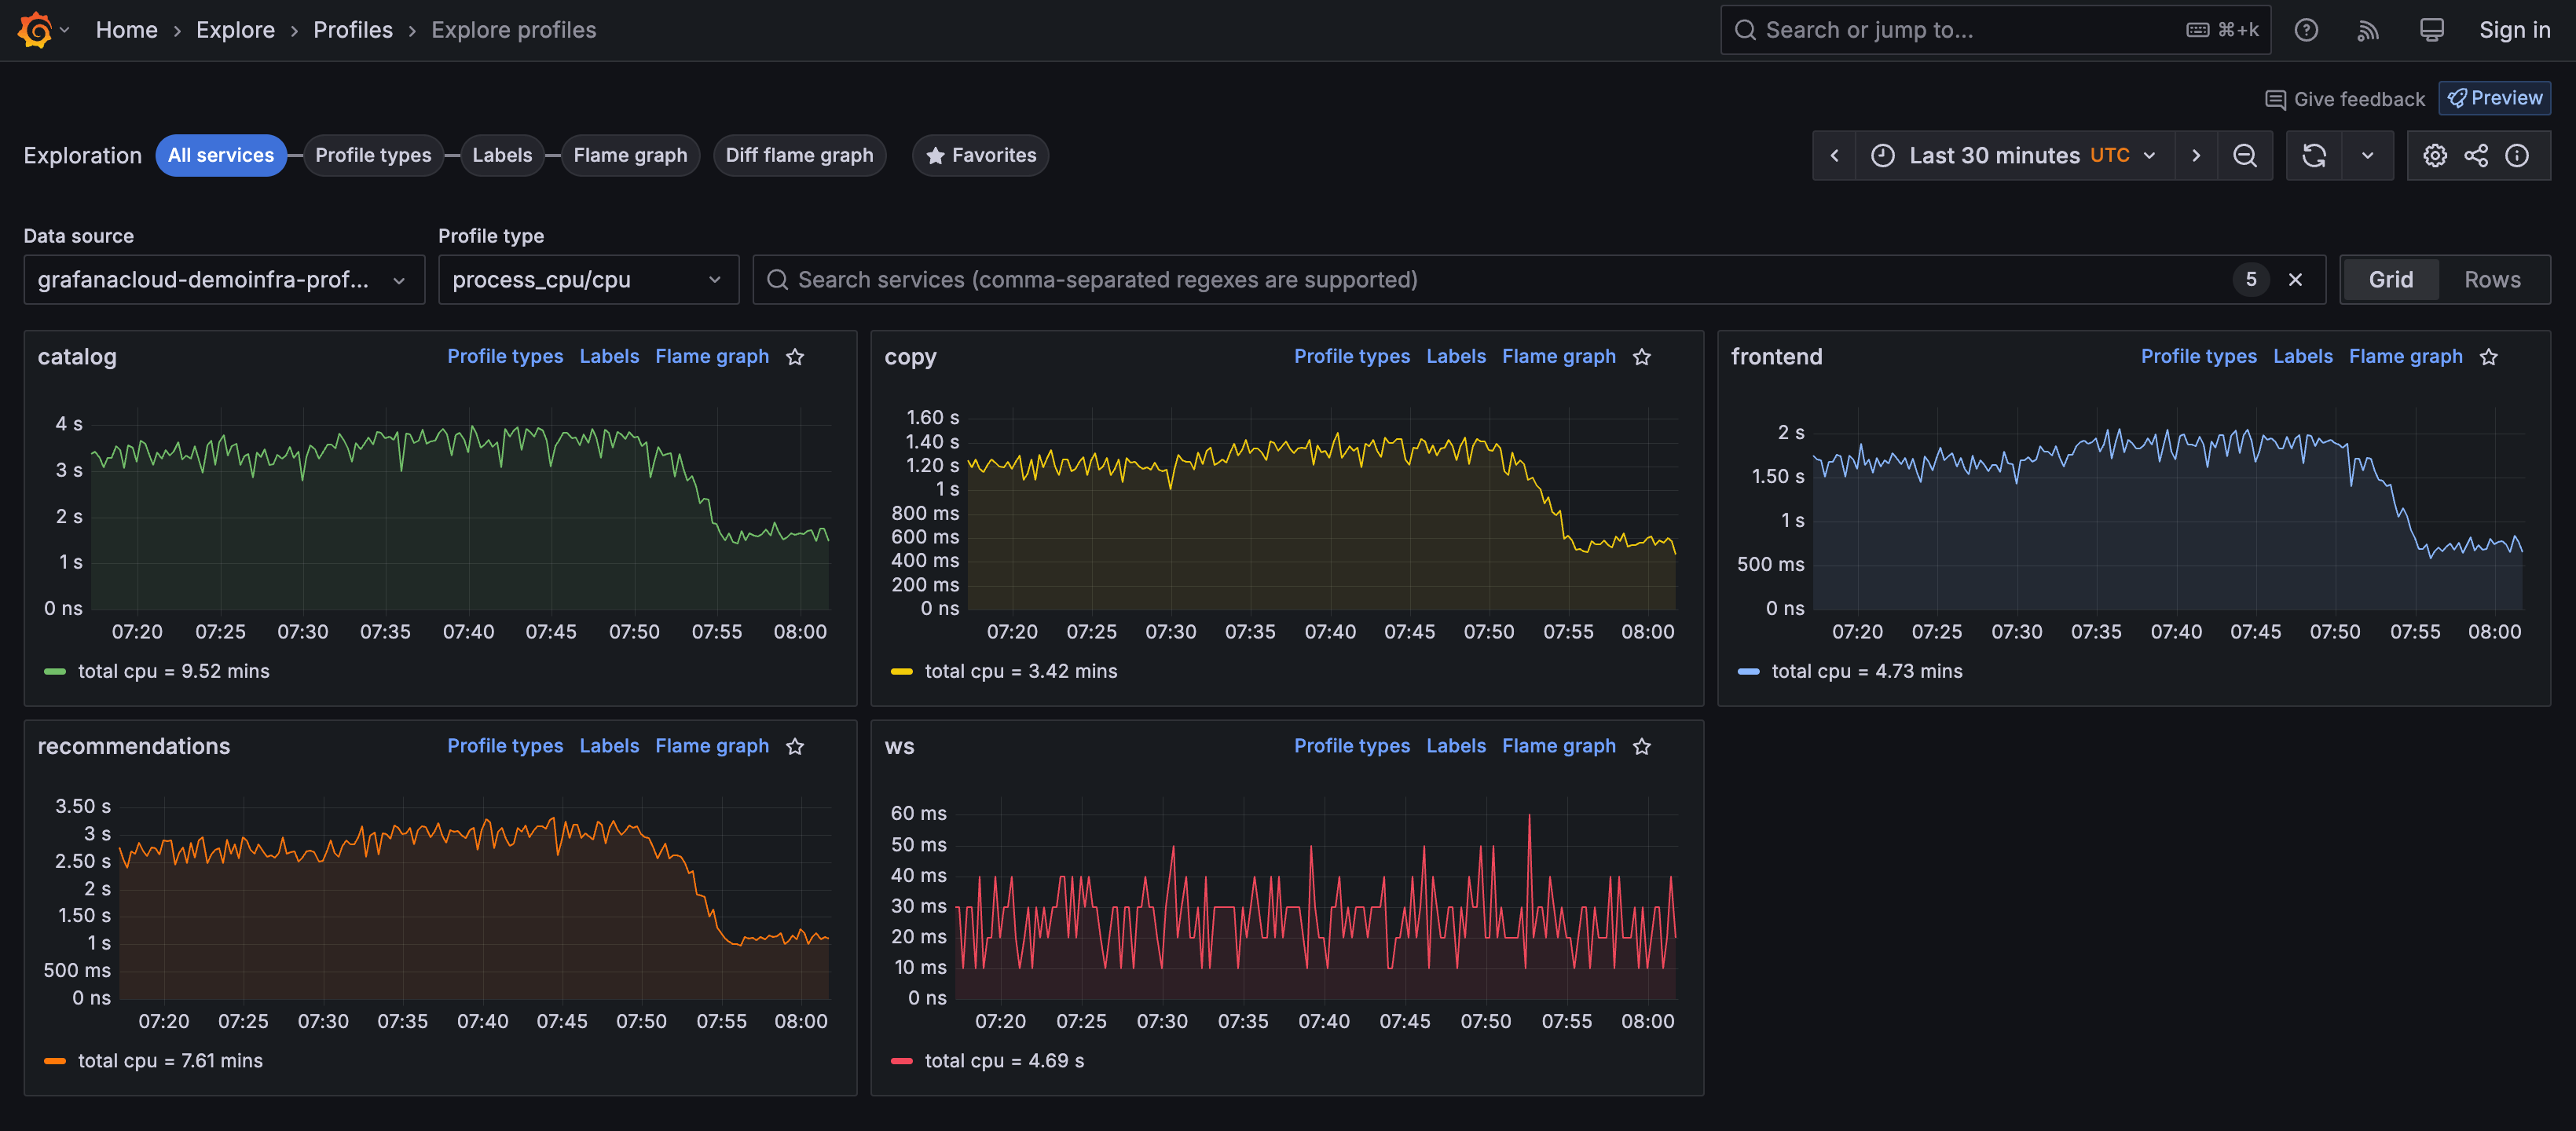
Task: Open the Last 30 minutes time picker
Action: (2014, 155)
